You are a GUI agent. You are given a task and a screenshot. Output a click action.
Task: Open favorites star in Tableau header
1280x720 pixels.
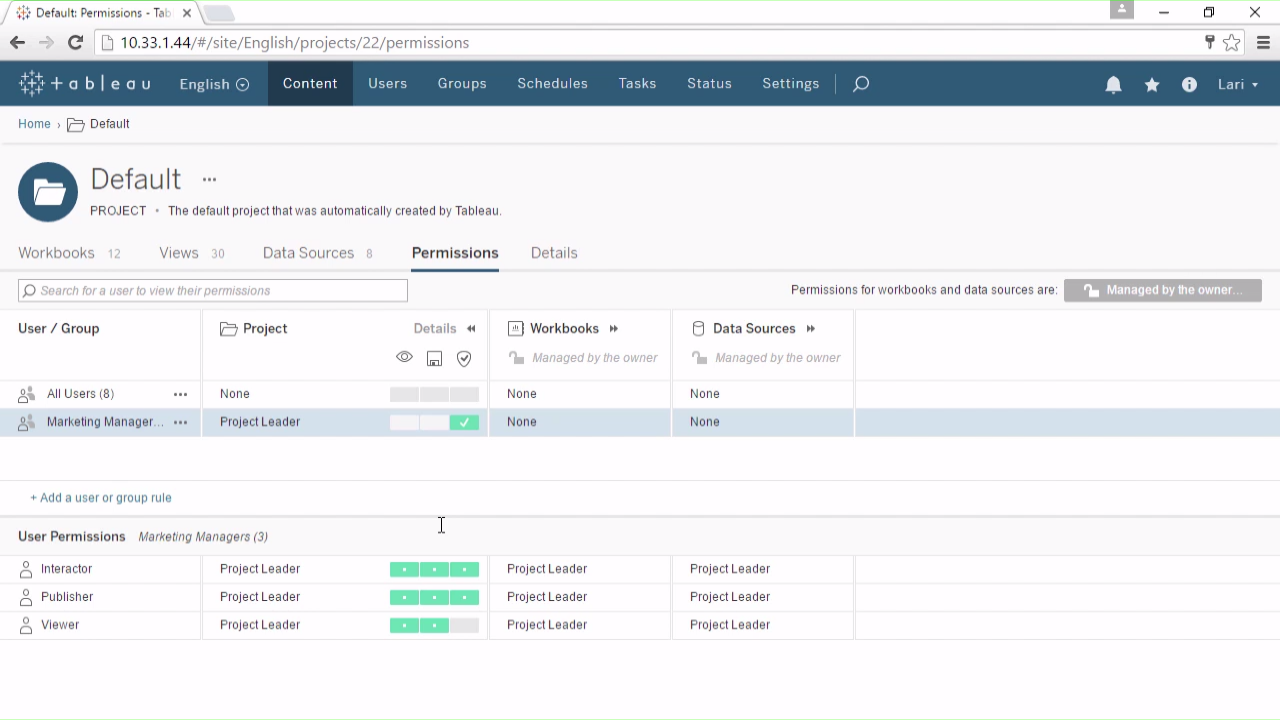(x=1152, y=85)
